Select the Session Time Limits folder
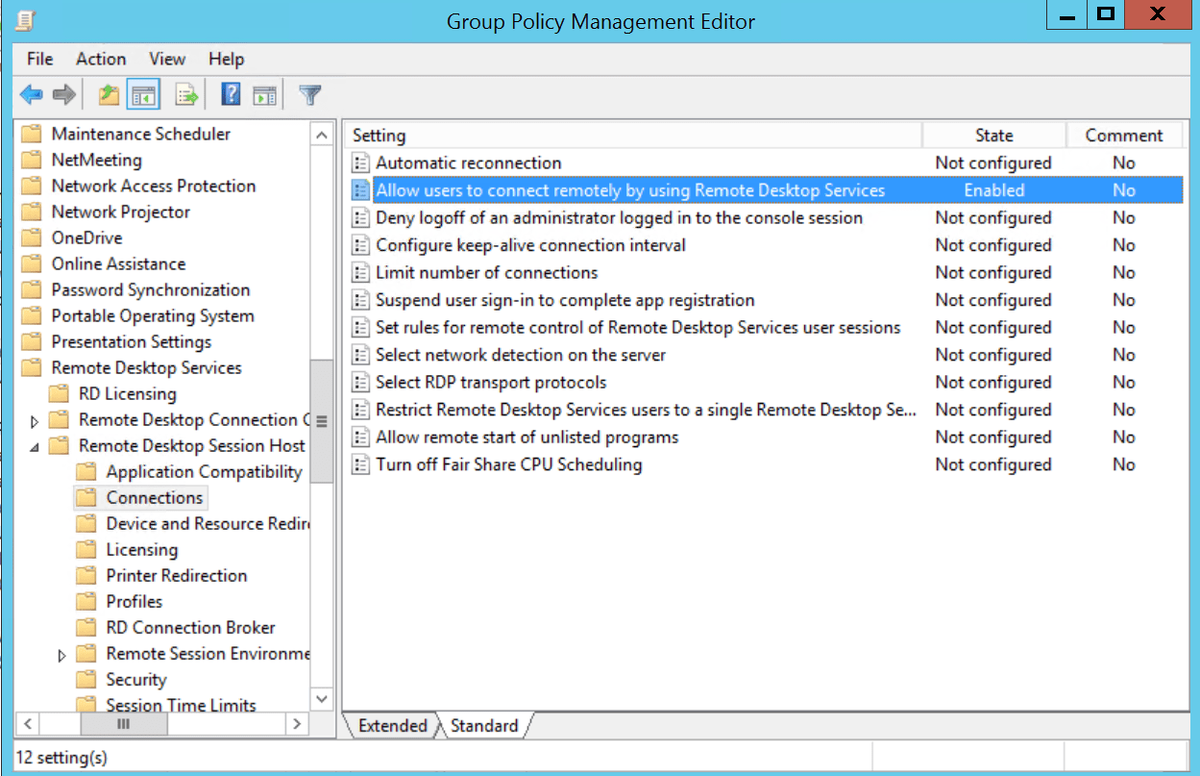This screenshot has height=776, width=1200. point(181,705)
